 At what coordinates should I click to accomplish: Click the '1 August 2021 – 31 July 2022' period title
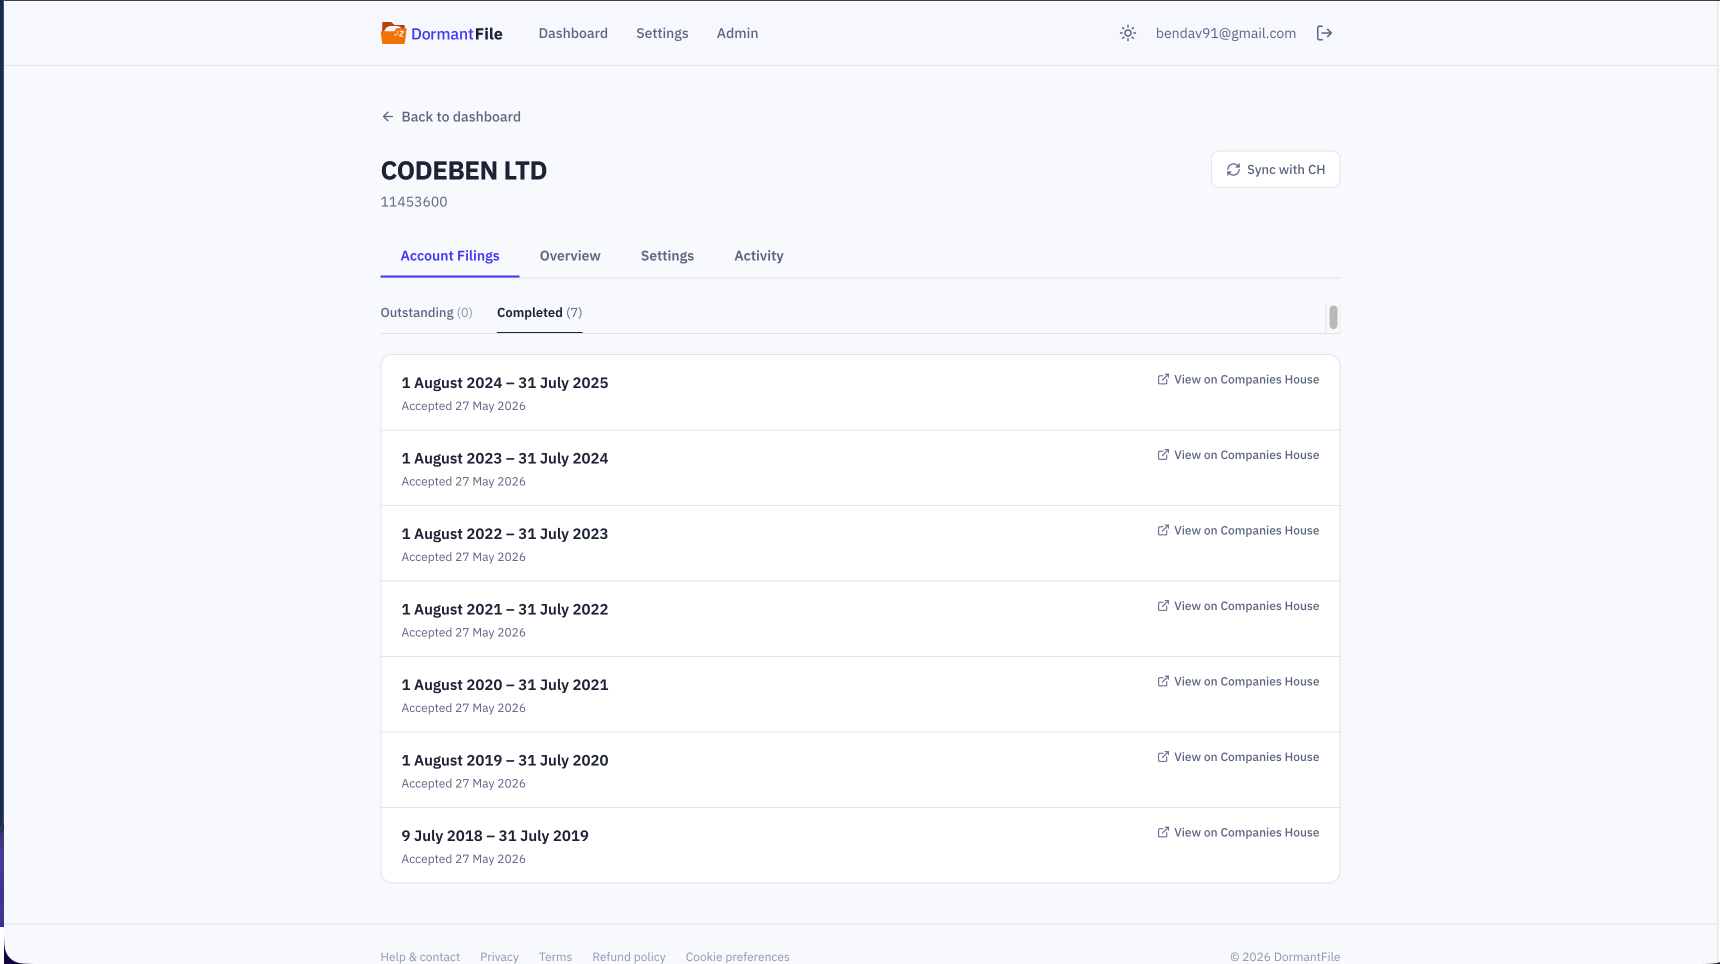coord(505,609)
